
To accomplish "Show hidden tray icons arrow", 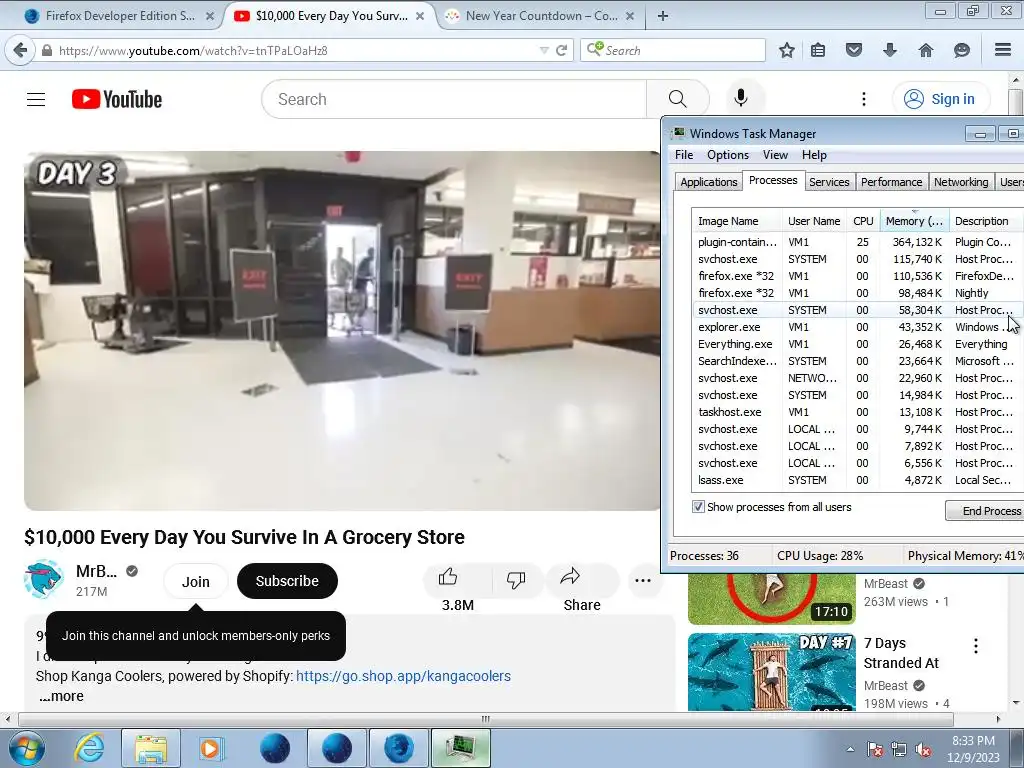I will point(850,750).
